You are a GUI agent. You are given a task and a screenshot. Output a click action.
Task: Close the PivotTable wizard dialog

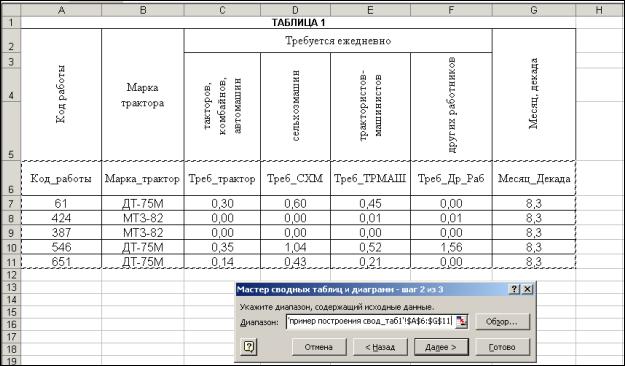click(527, 289)
